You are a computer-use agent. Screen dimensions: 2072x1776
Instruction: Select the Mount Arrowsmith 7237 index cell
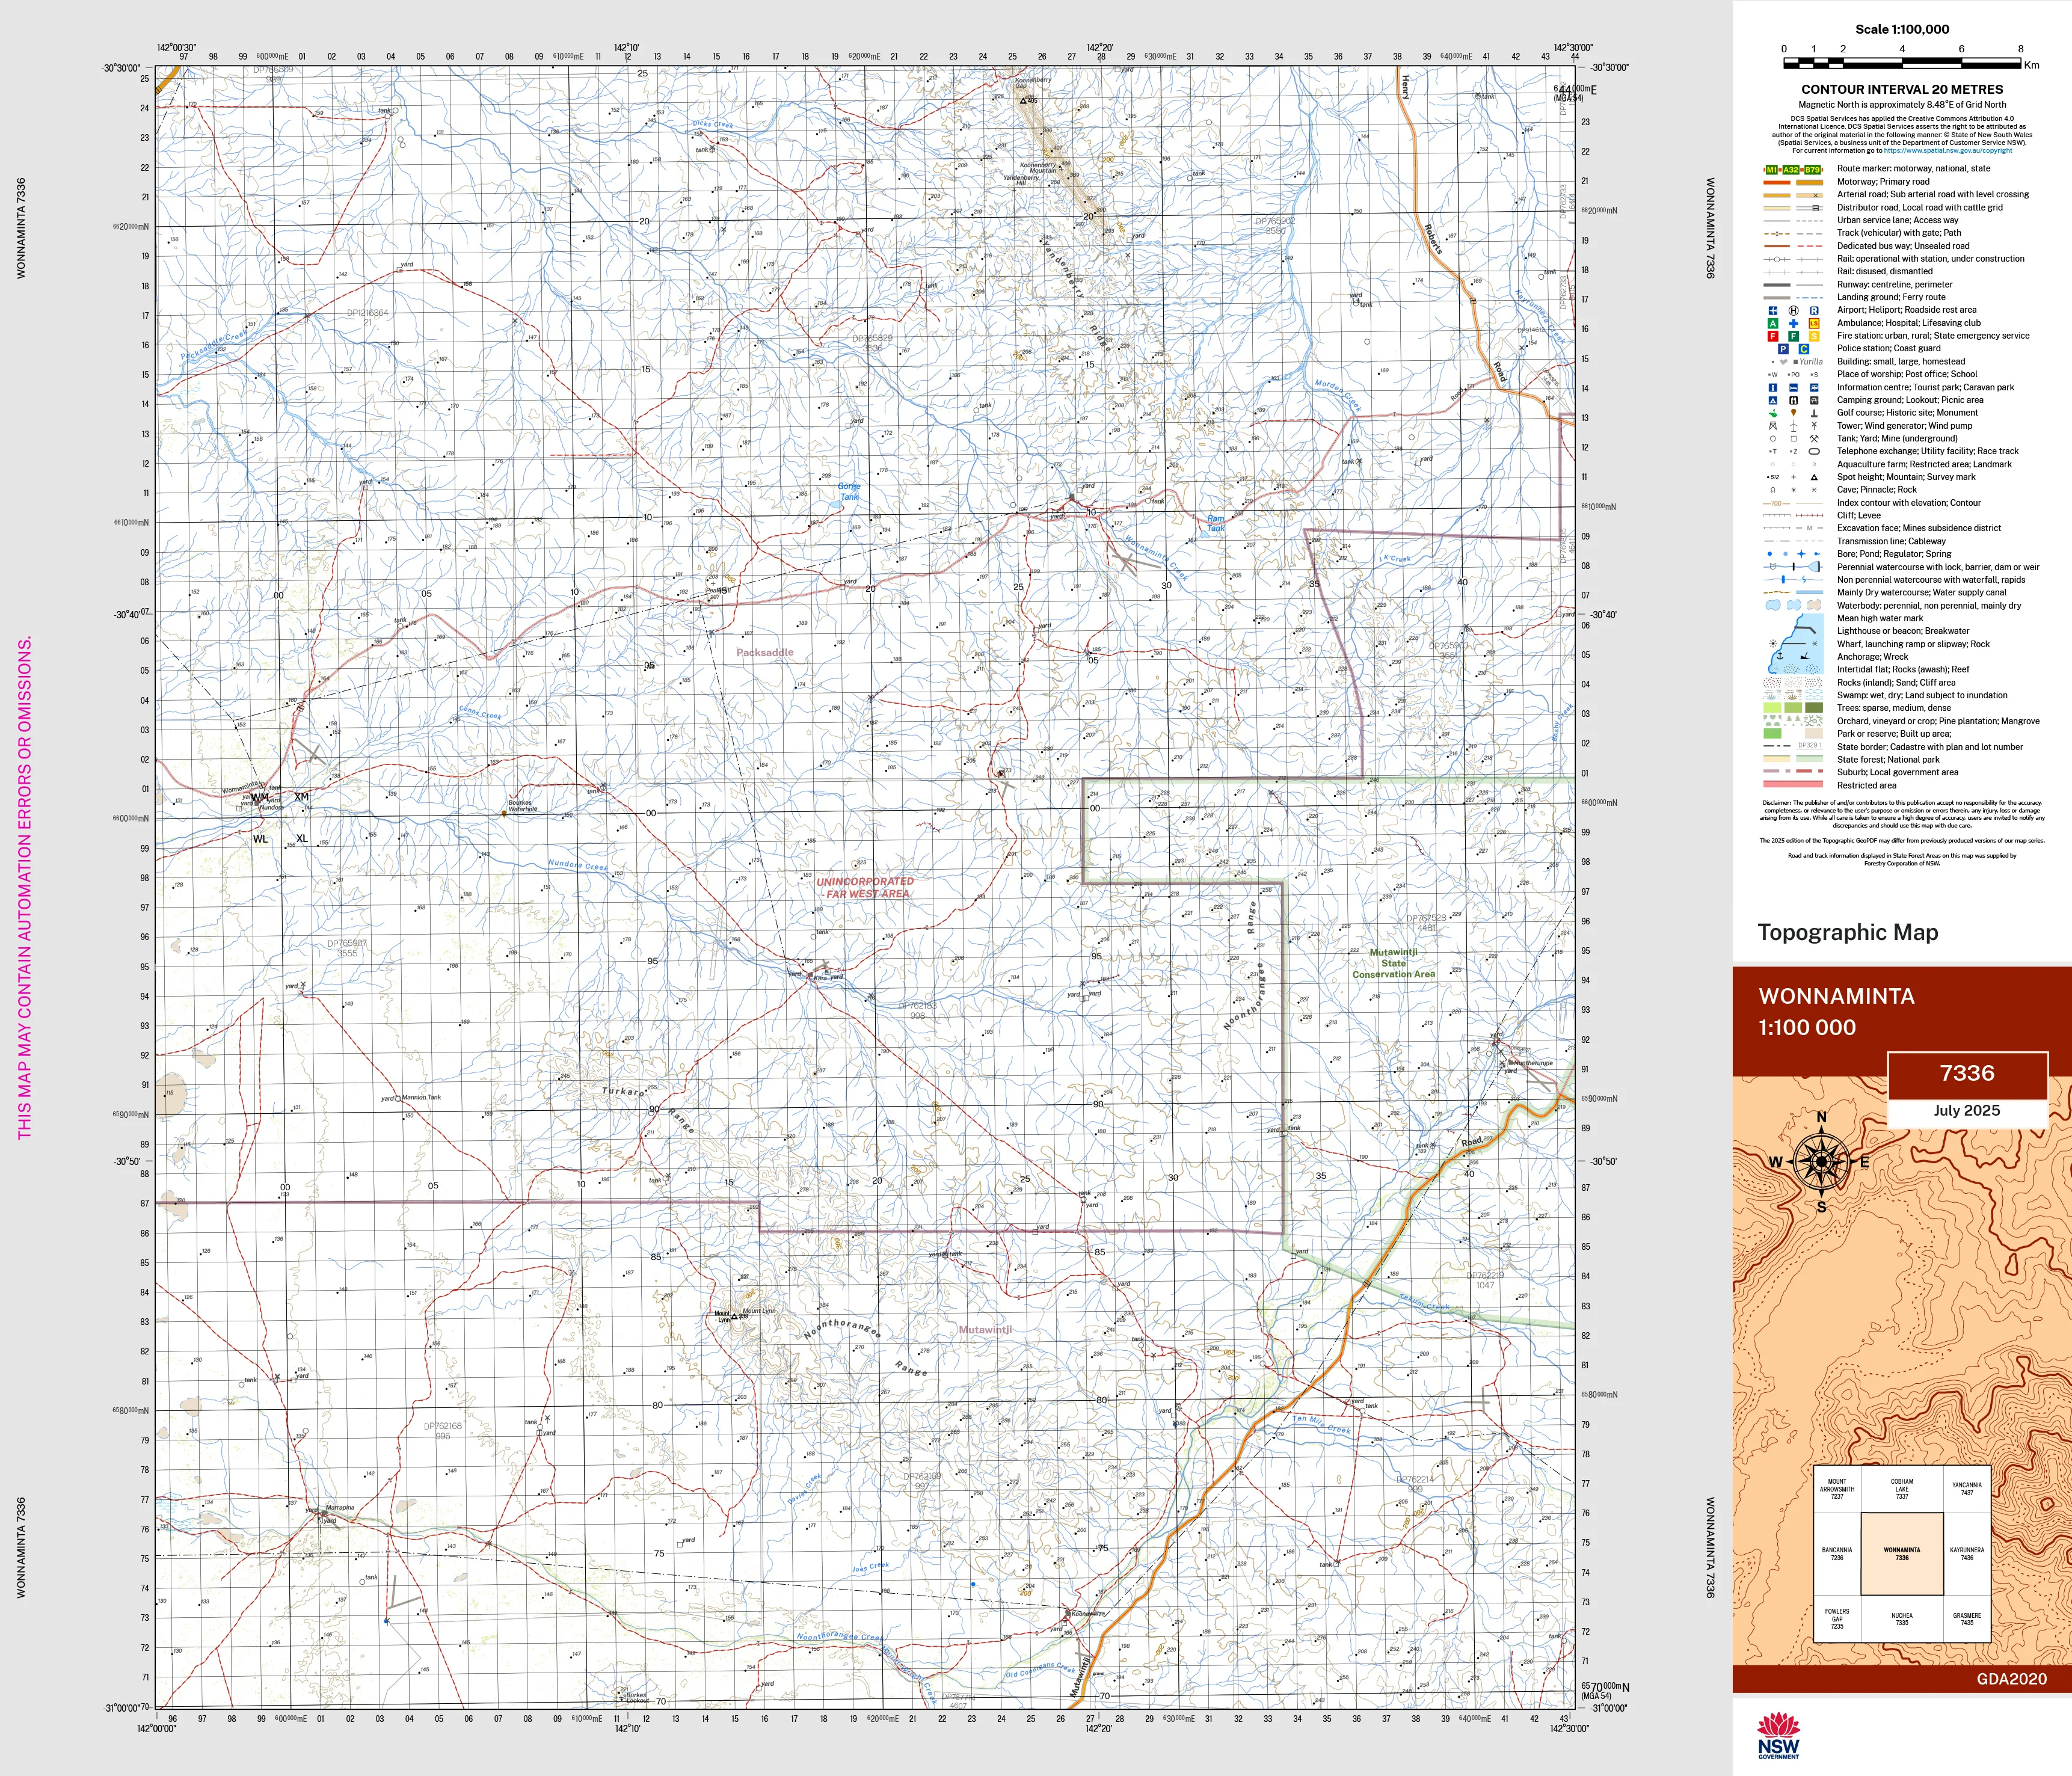(x=1837, y=1489)
